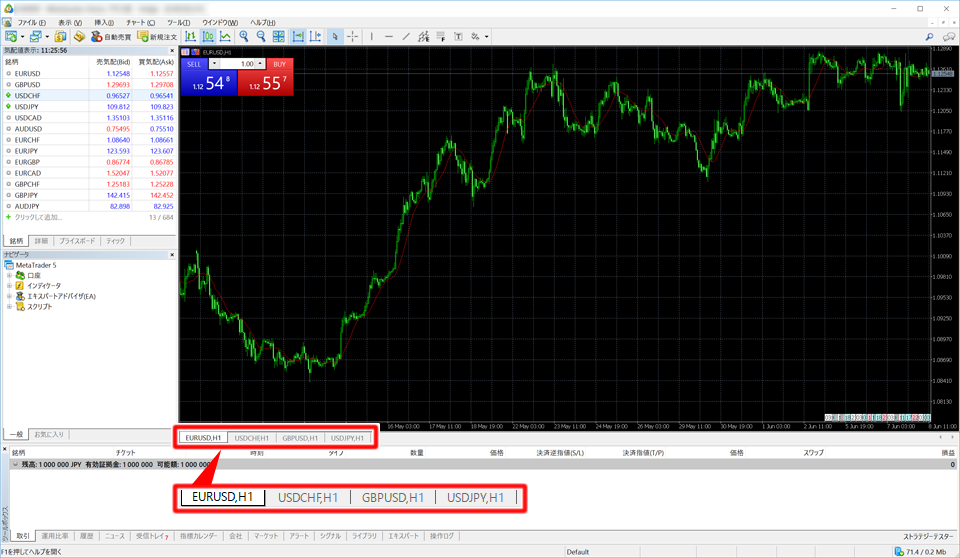This screenshot has height=558, width=960.
Task: Click the 1.00 volume input field
Action: click(238, 64)
